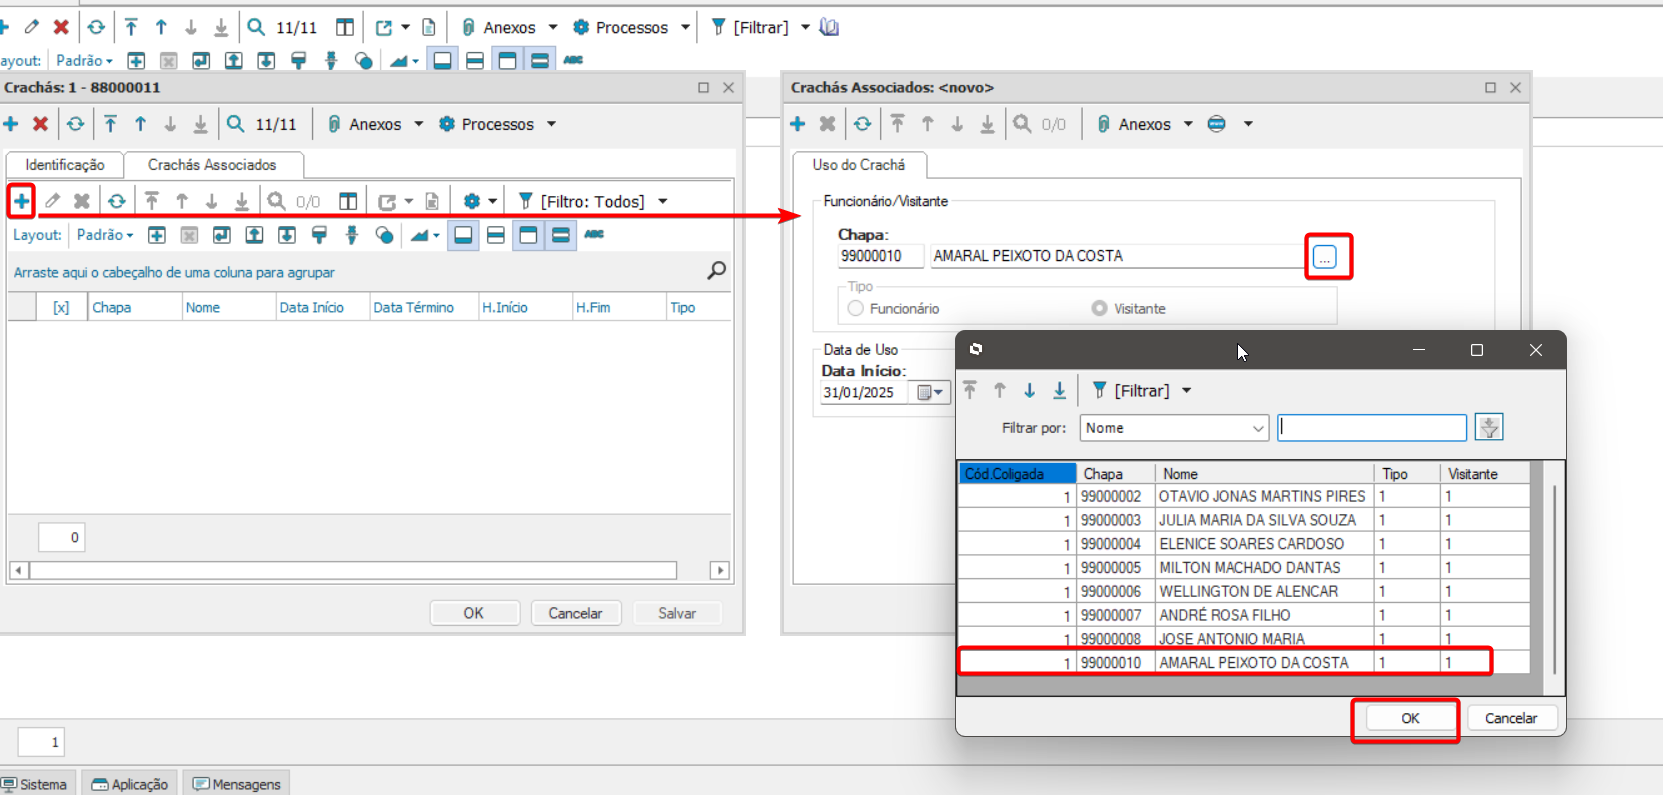Click the [x] selection column header

pos(61,307)
